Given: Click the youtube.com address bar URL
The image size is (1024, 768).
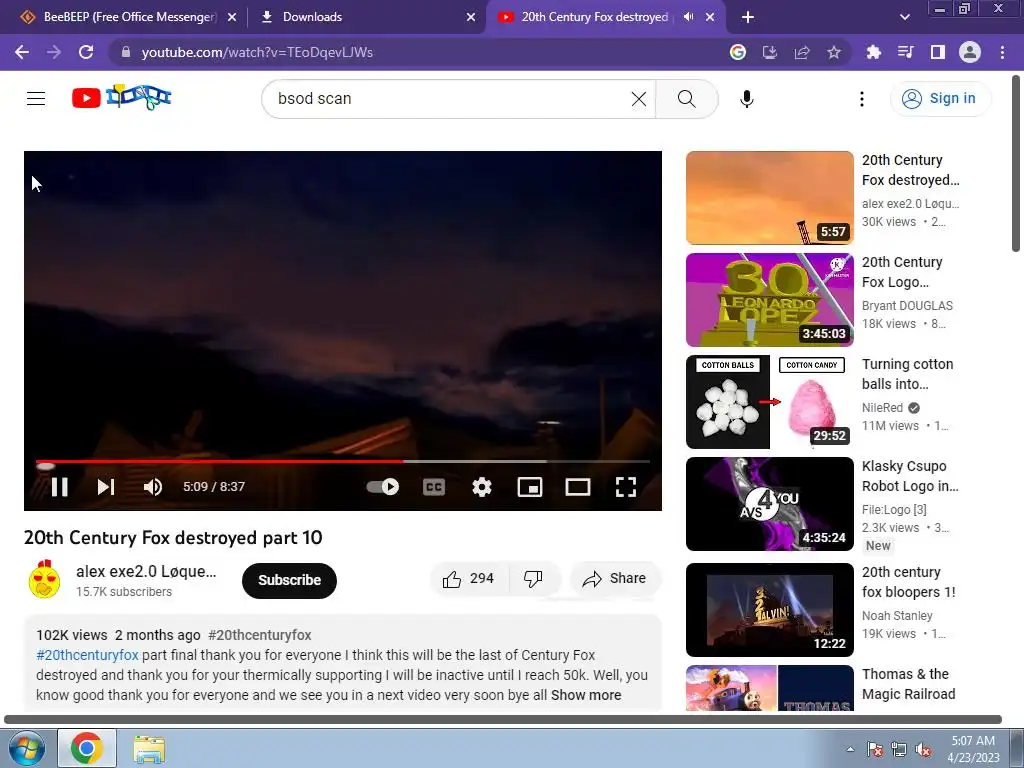Looking at the screenshot, I should (x=257, y=52).
